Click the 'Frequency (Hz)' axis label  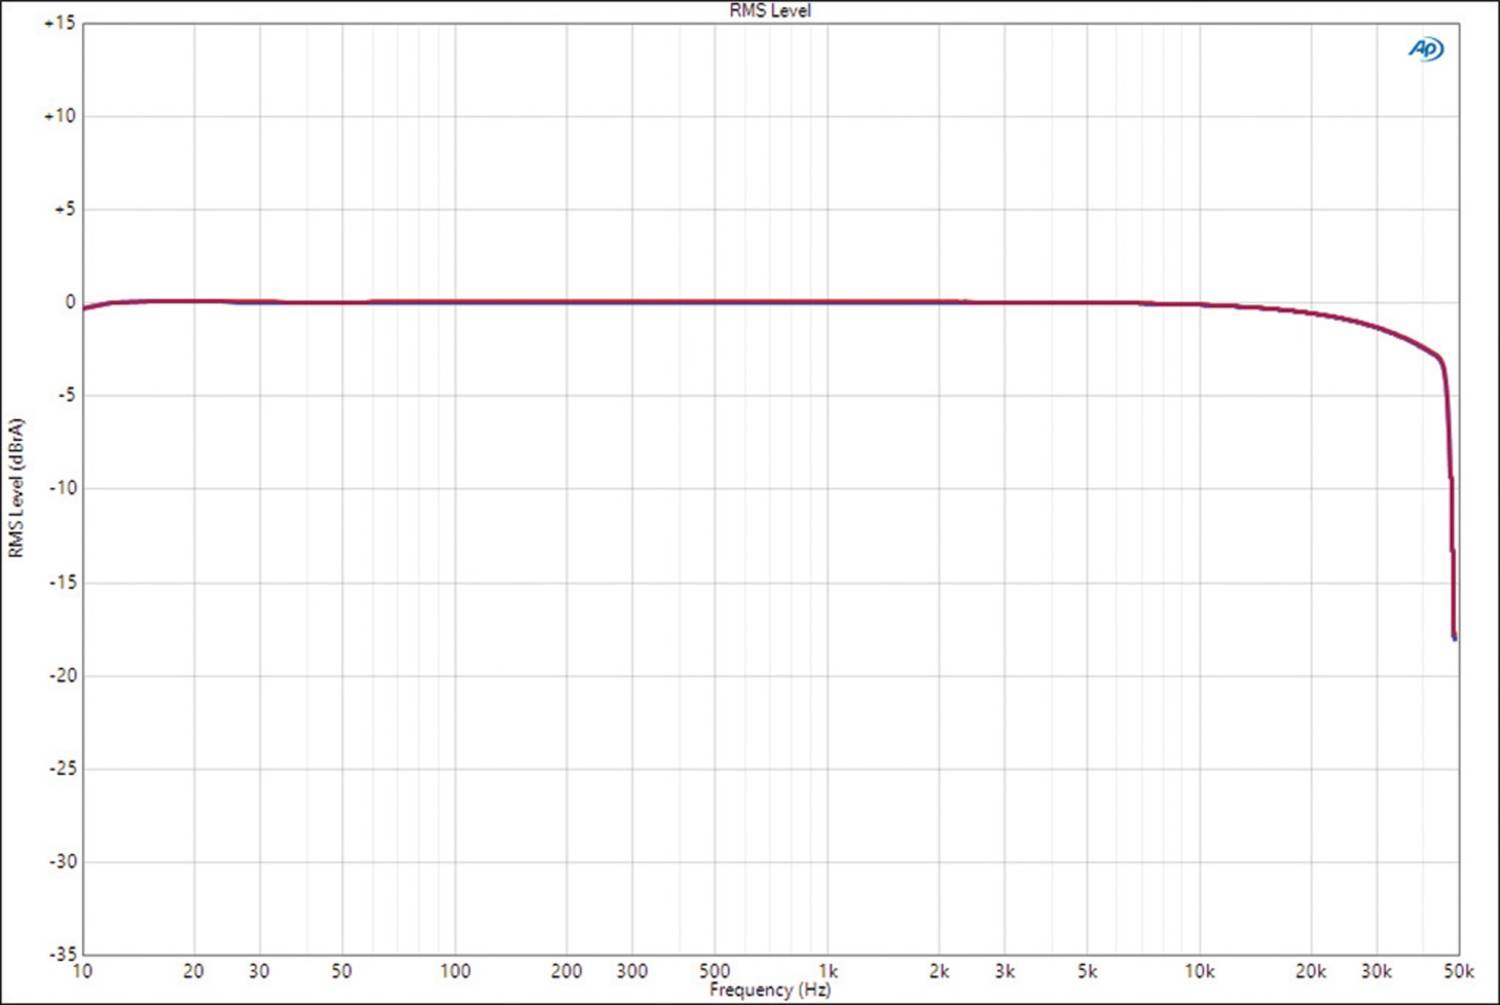click(770, 990)
